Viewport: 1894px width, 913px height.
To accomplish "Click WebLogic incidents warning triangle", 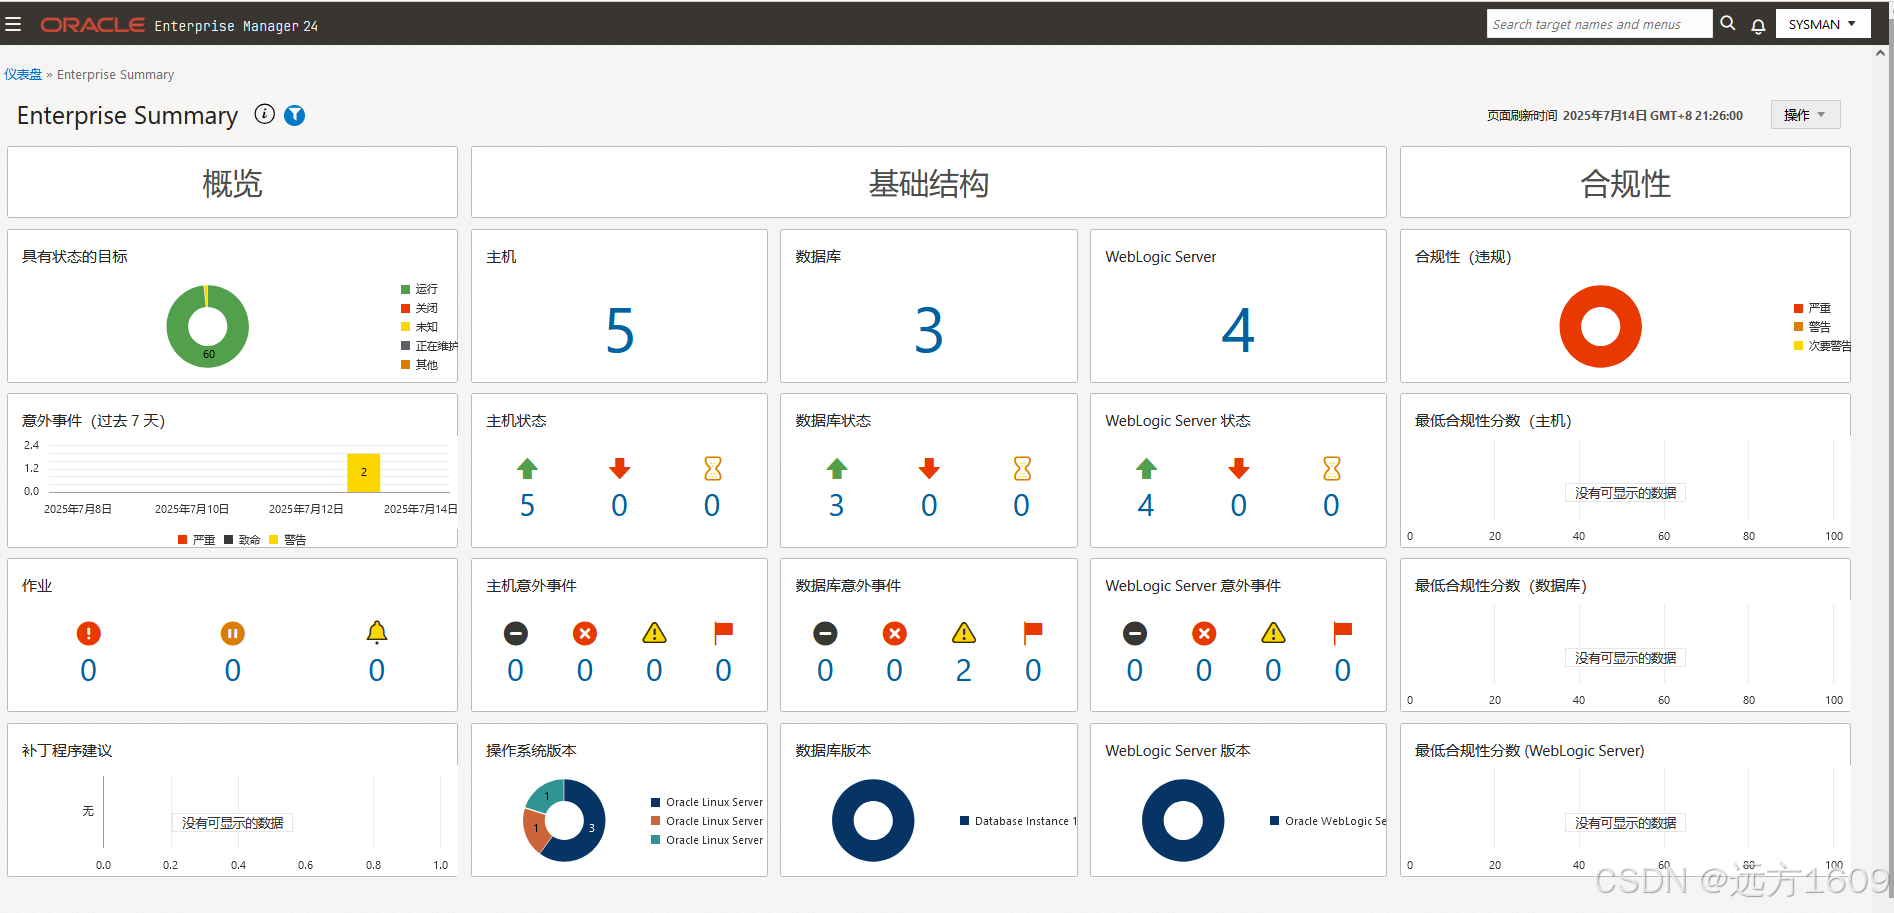I will (1273, 632).
